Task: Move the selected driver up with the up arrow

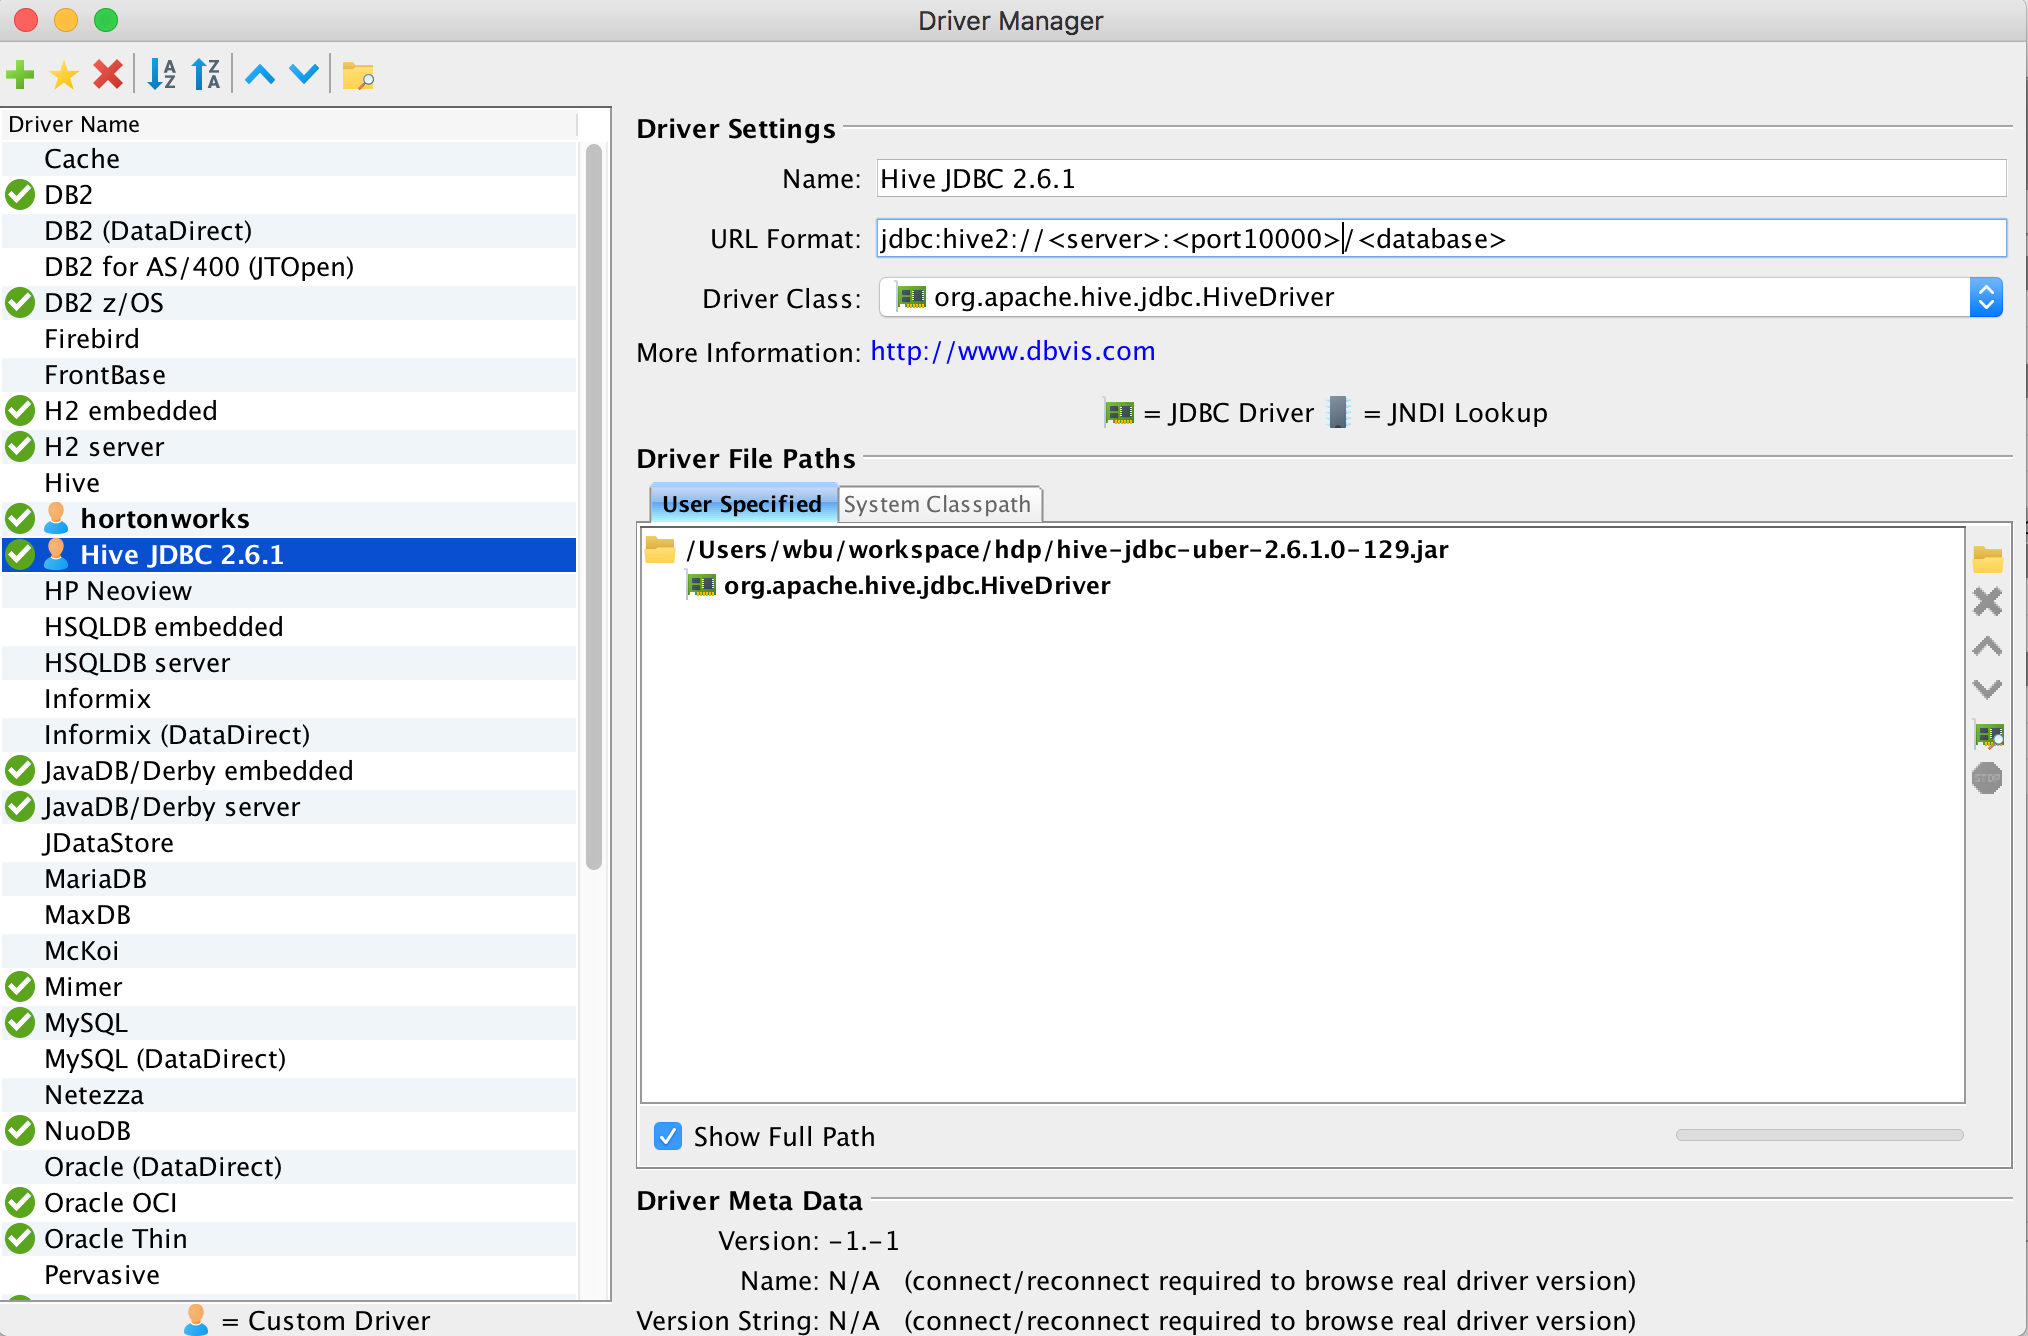Action: click(259, 73)
